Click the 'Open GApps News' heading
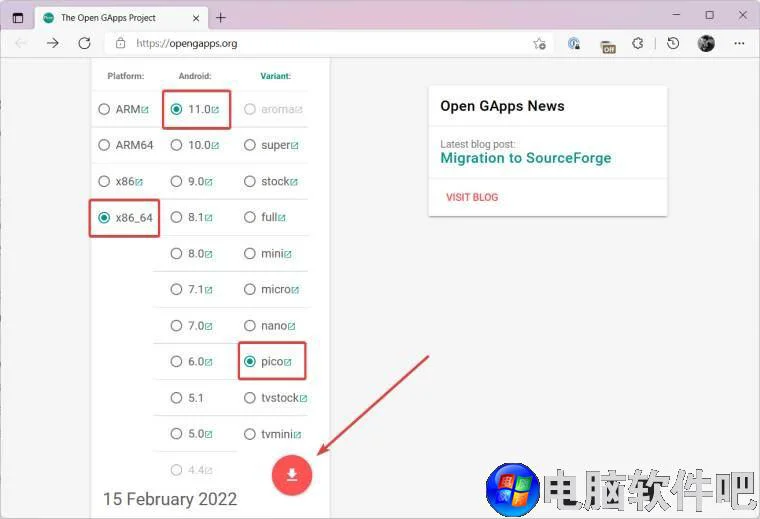Screen dimensions: 760x519 [x=502, y=106]
